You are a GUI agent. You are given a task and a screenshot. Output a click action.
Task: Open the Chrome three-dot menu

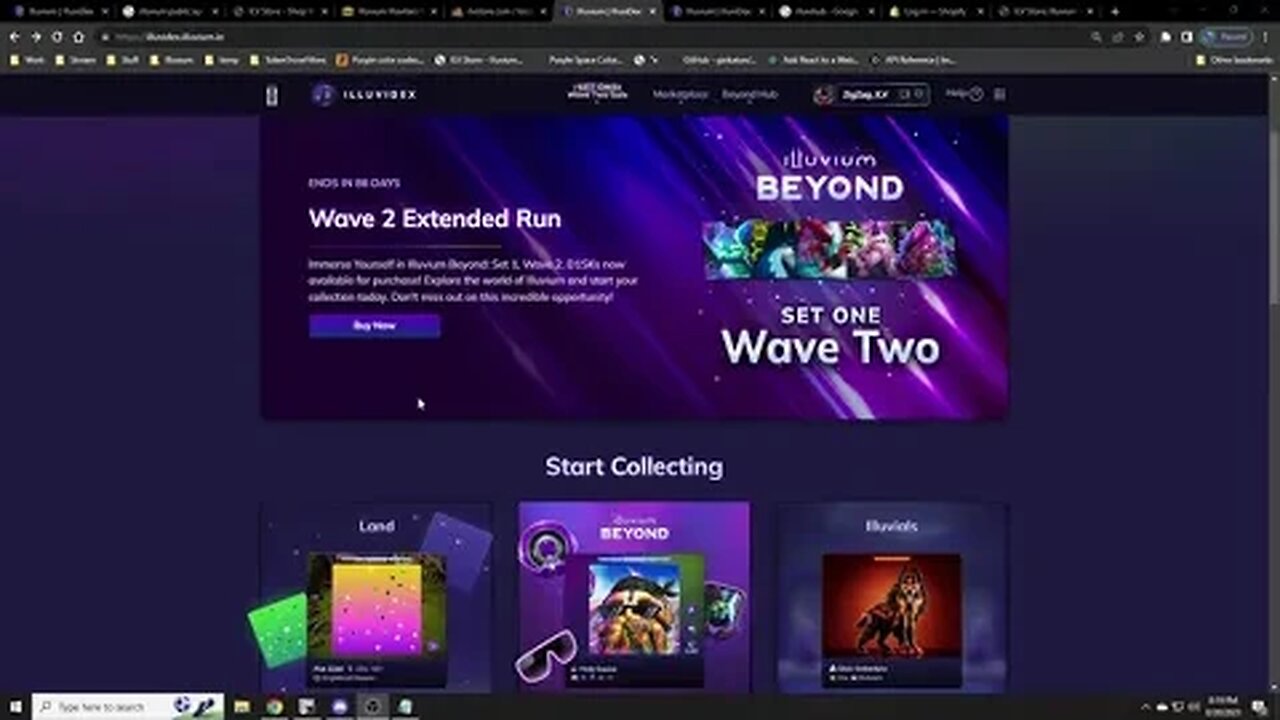pyautogui.click(x=1266, y=37)
